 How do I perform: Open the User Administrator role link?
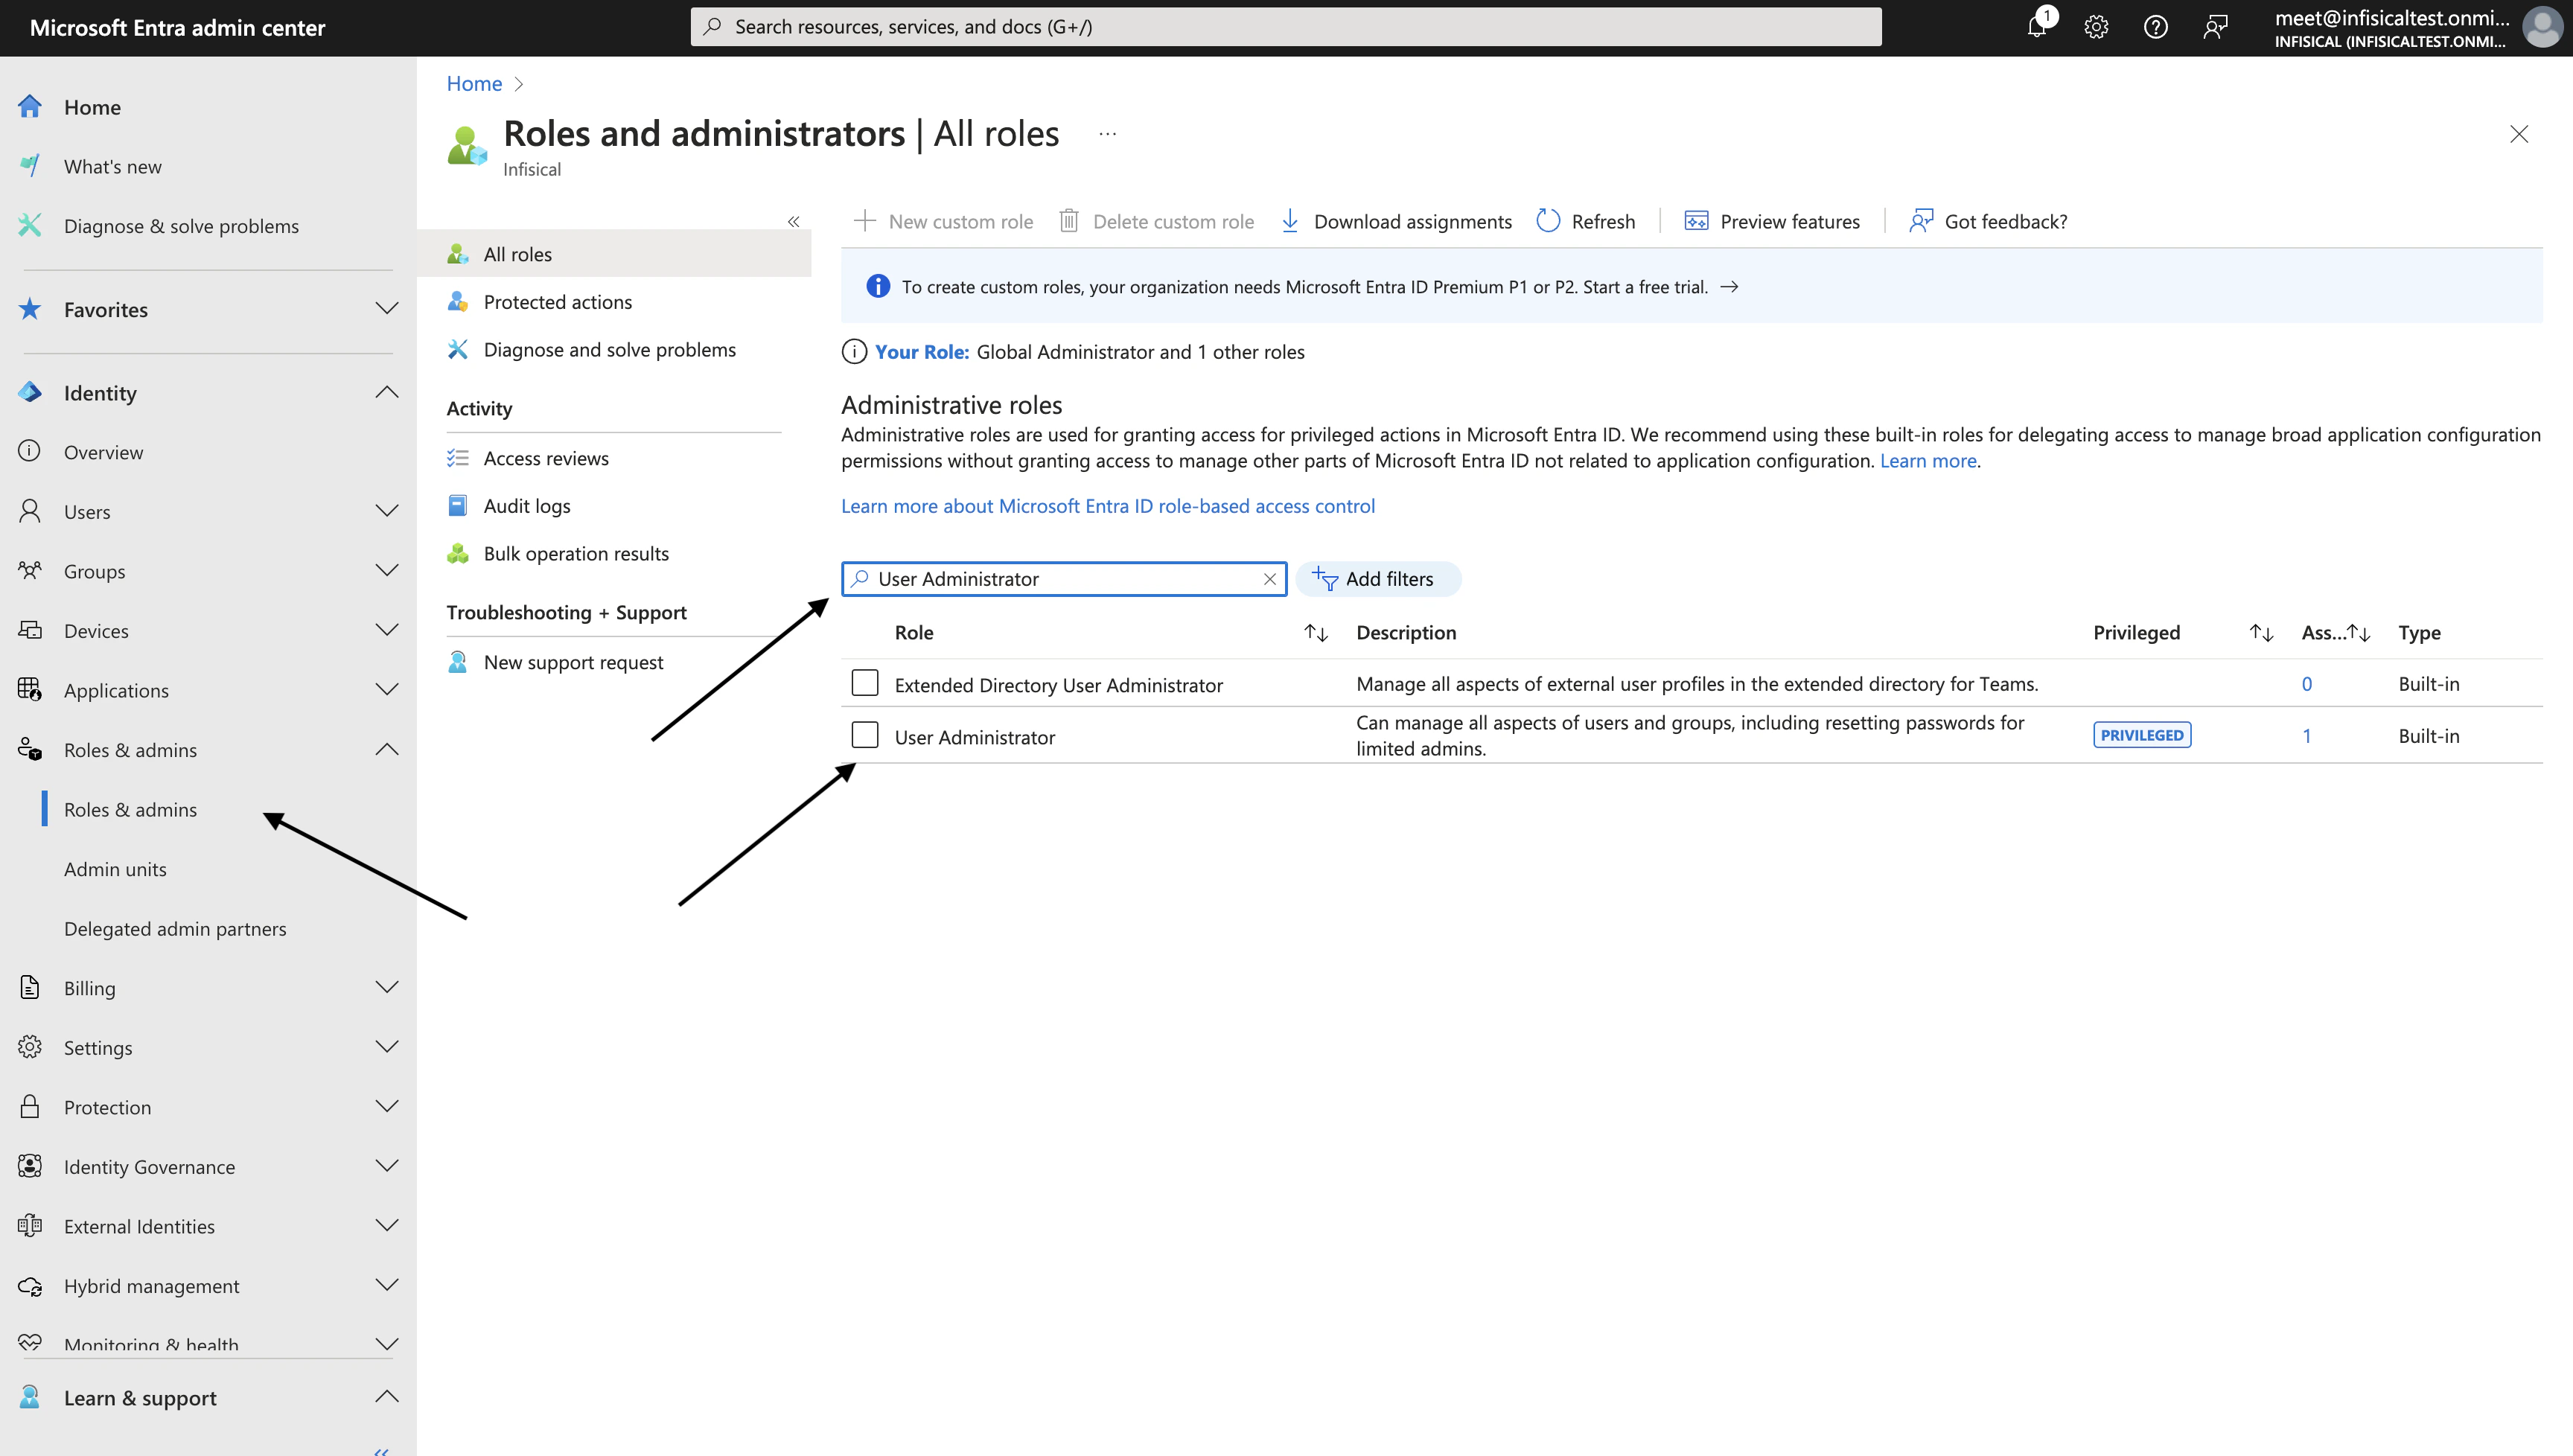click(975, 737)
